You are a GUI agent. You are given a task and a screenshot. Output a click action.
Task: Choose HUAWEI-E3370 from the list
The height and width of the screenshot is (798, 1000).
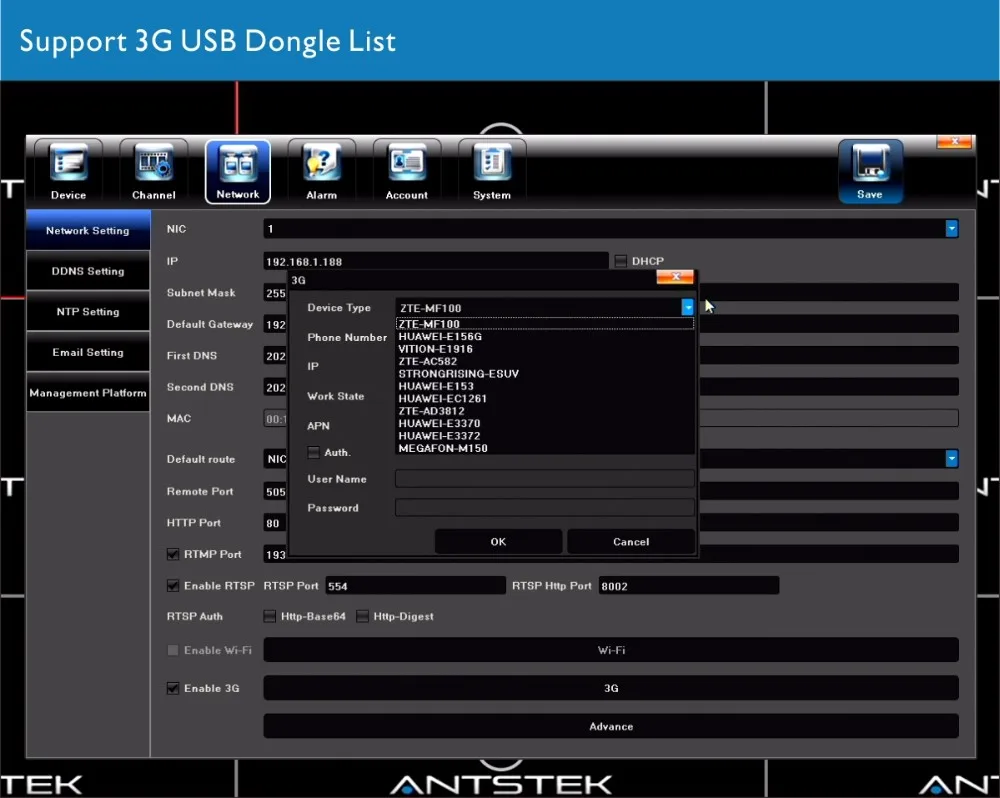[x=545, y=424]
